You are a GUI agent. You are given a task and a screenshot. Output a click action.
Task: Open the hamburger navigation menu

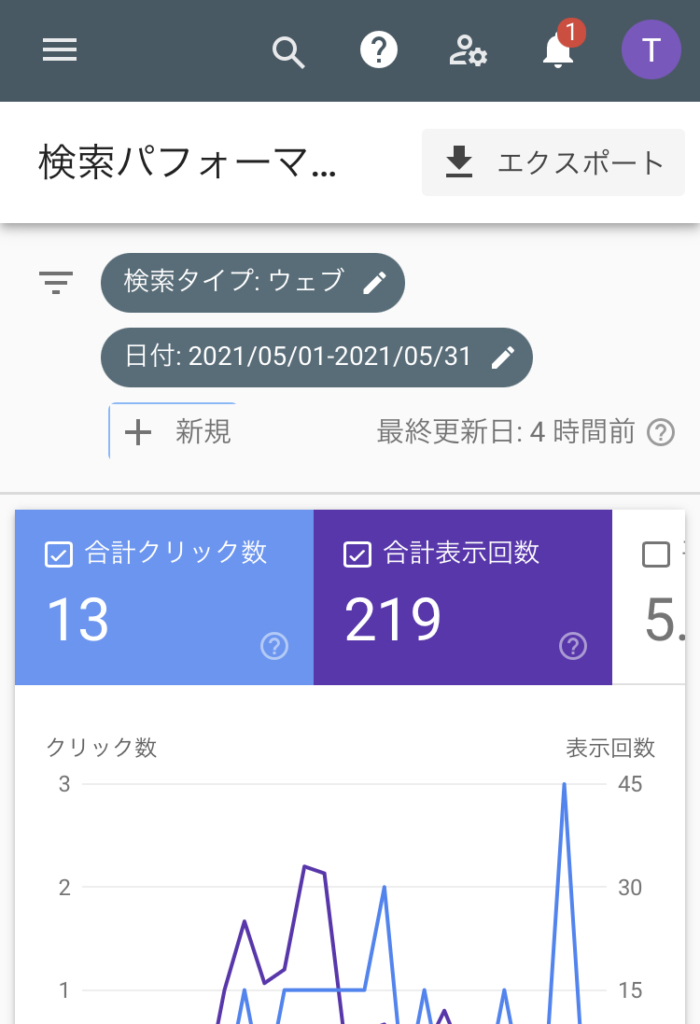pos(60,50)
